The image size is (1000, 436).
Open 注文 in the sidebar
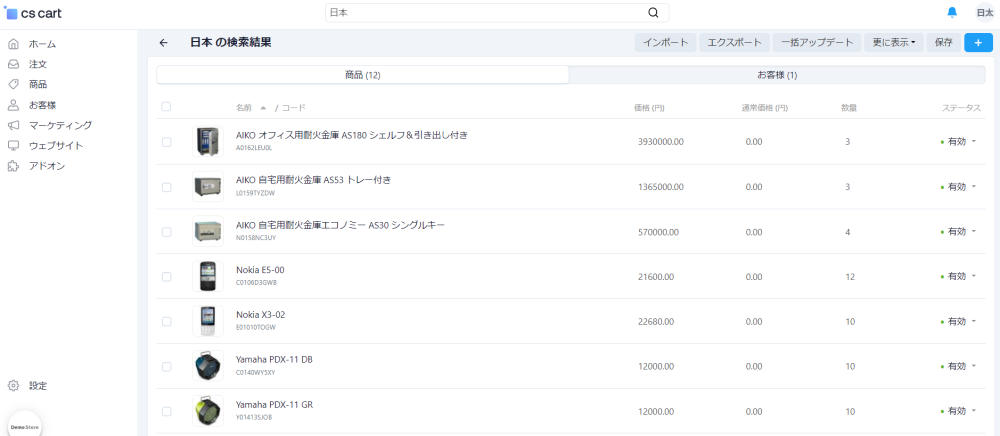point(38,64)
